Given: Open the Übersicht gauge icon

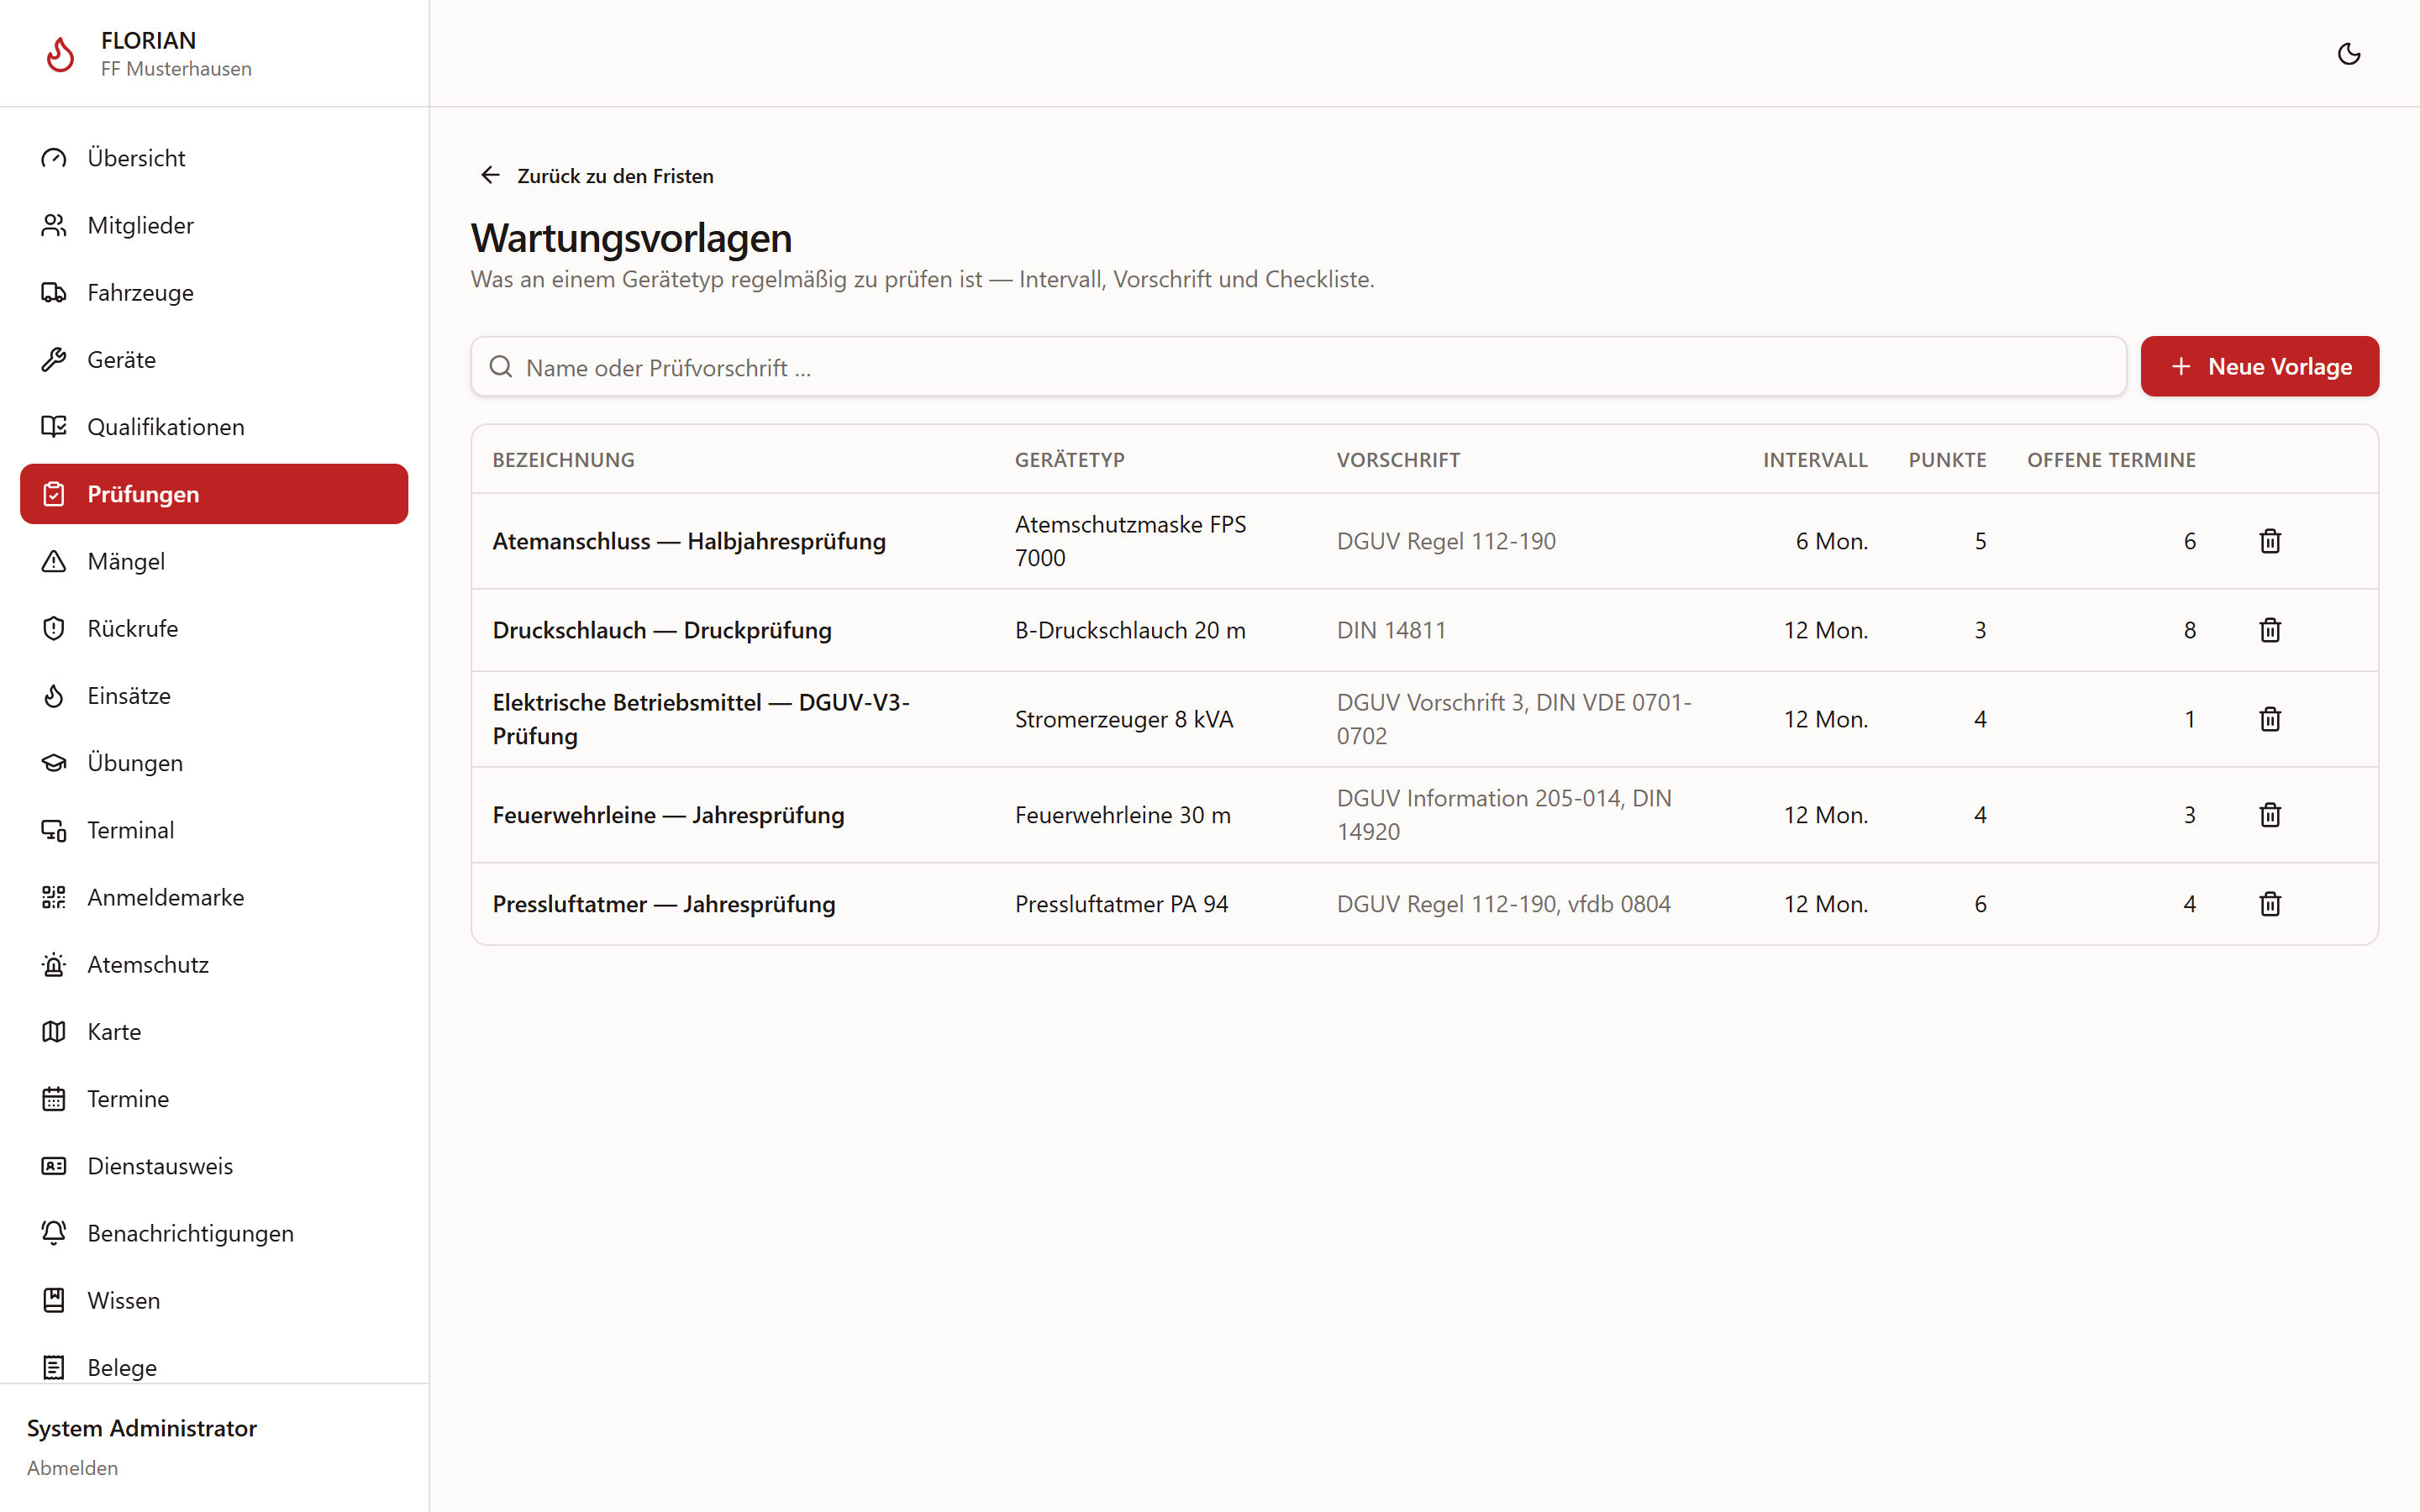Looking at the screenshot, I should (x=54, y=158).
